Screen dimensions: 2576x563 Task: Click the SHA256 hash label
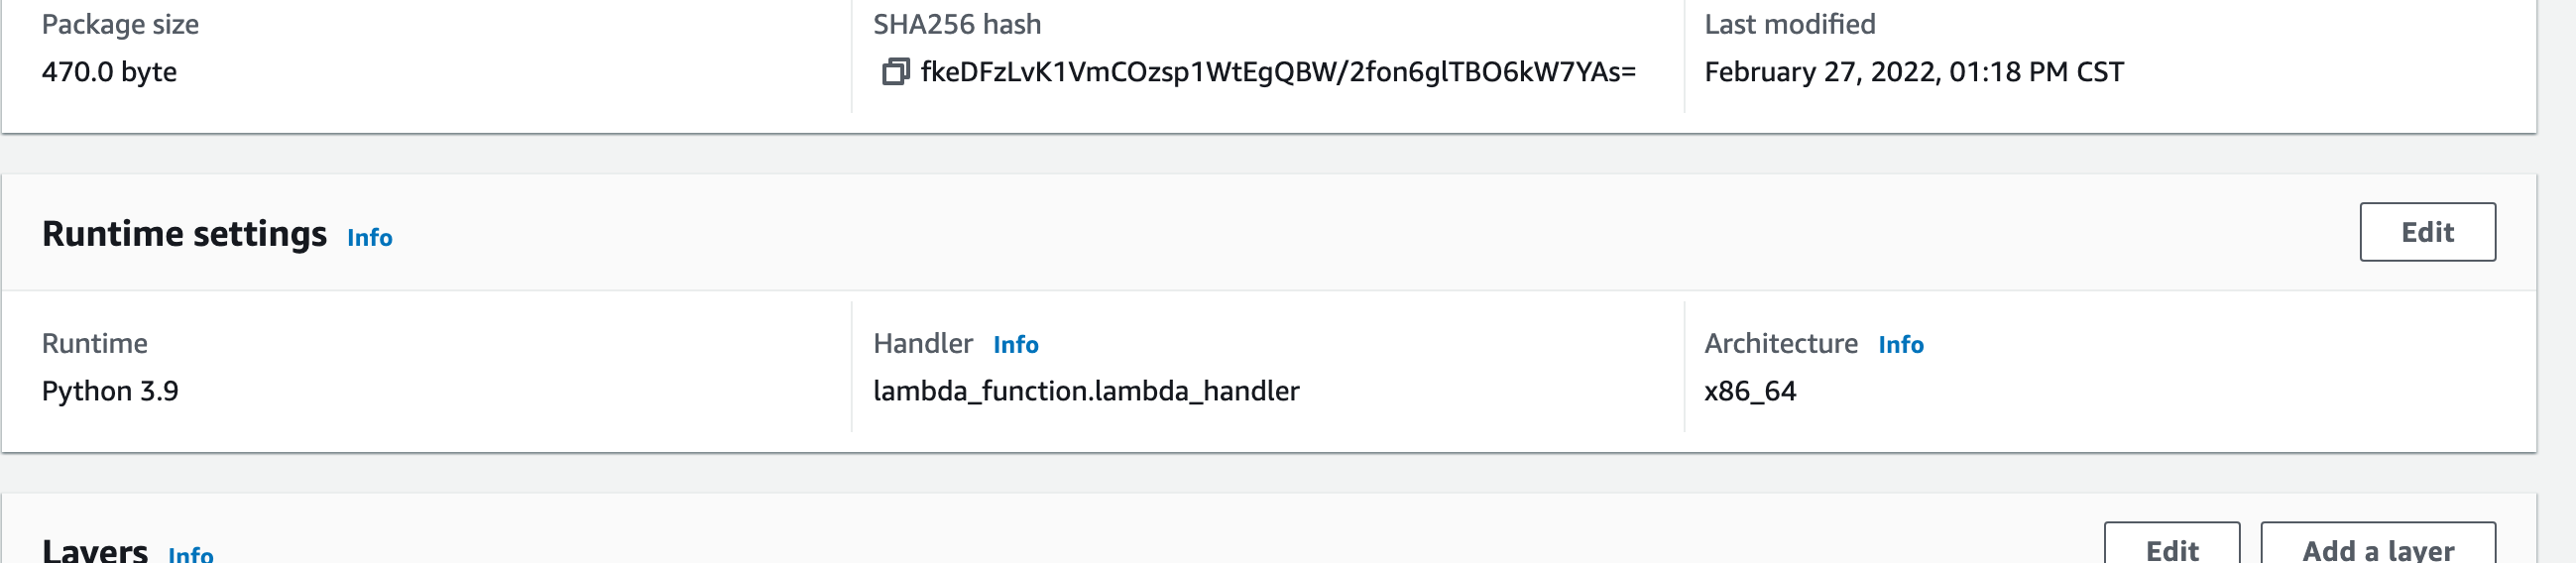(x=956, y=24)
